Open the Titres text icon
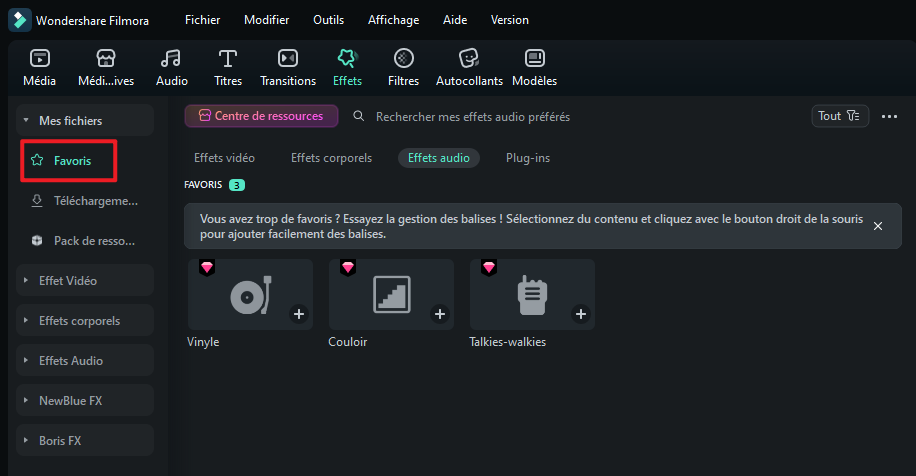The image size is (916, 476). point(228,58)
